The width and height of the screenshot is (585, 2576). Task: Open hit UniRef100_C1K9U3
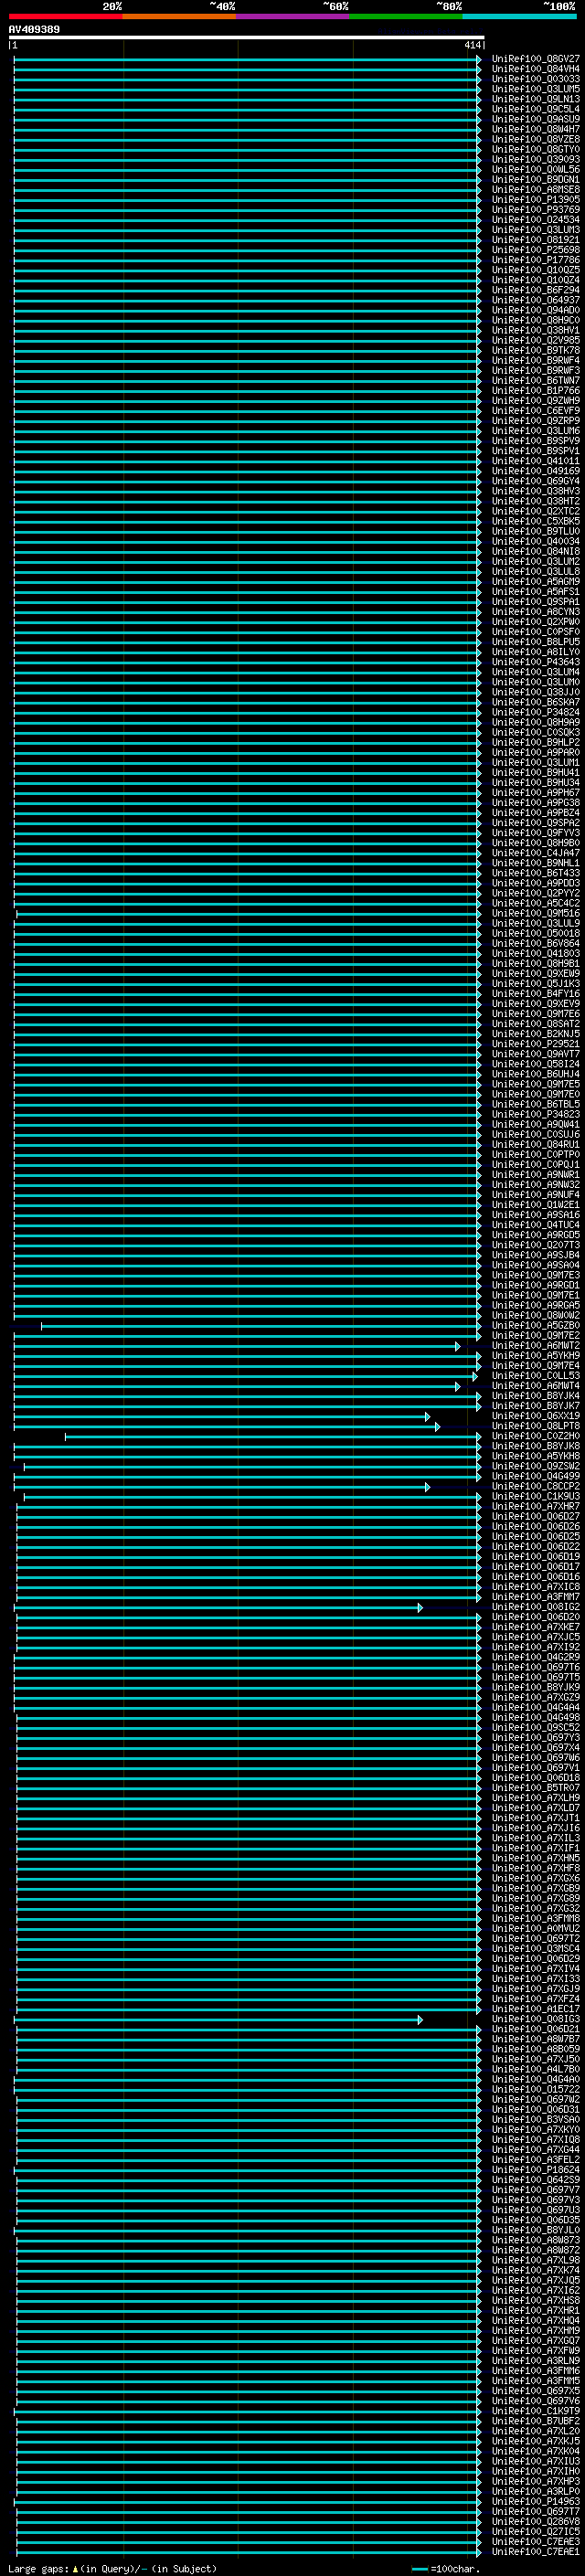pyautogui.click(x=535, y=1497)
